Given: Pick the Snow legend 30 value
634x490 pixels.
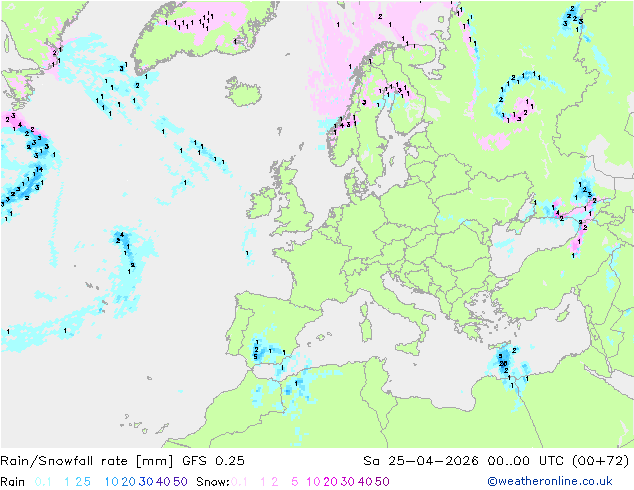Looking at the screenshot, I should [x=348, y=482].
